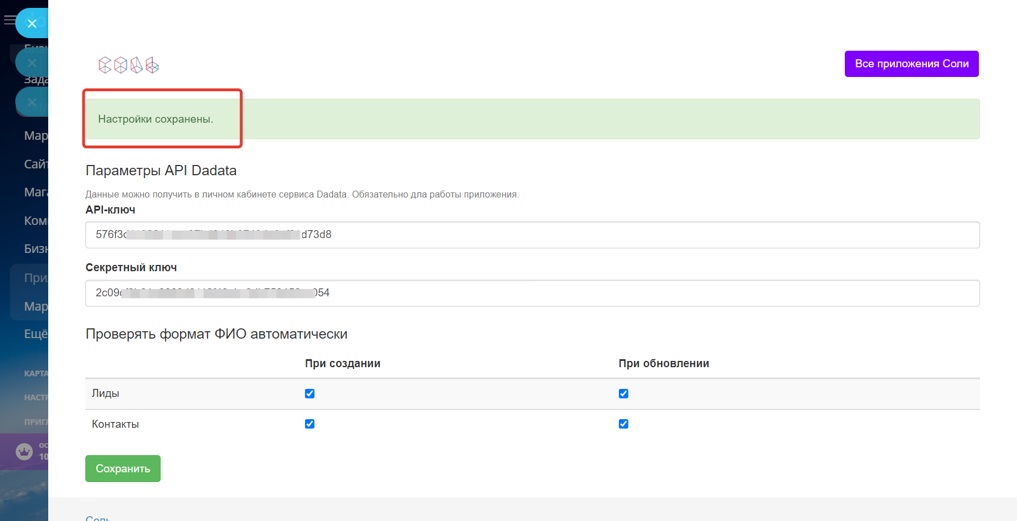Open Сайты item in left sidebar
The width and height of the screenshot is (1017, 521).
coord(36,164)
